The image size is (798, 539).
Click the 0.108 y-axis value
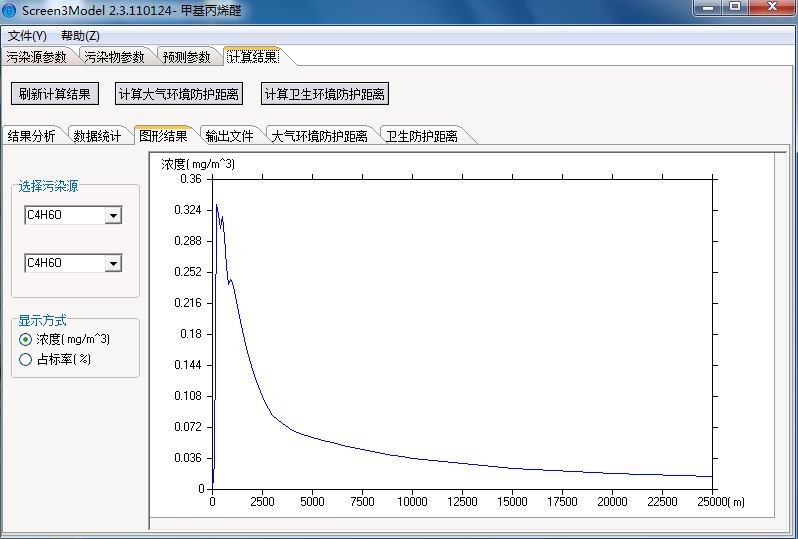[188, 396]
